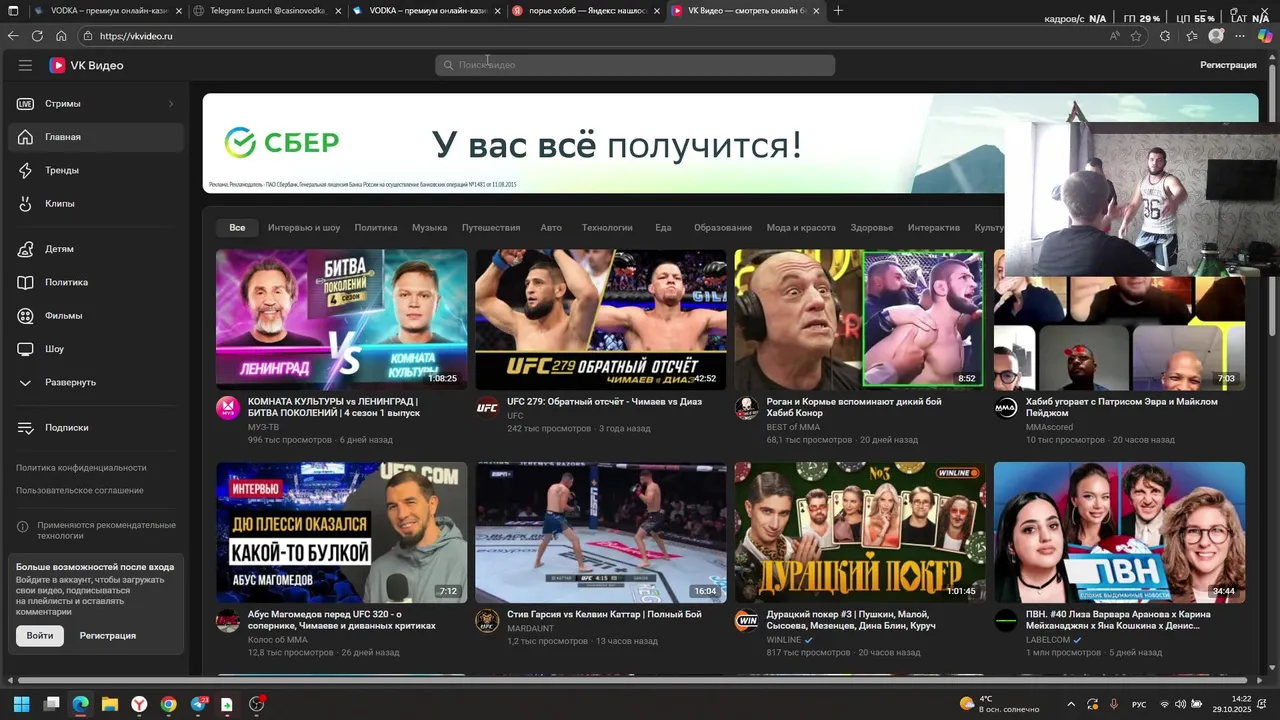Open File Explorer from the taskbar
This screenshot has height=720, width=1280.
(x=110, y=704)
